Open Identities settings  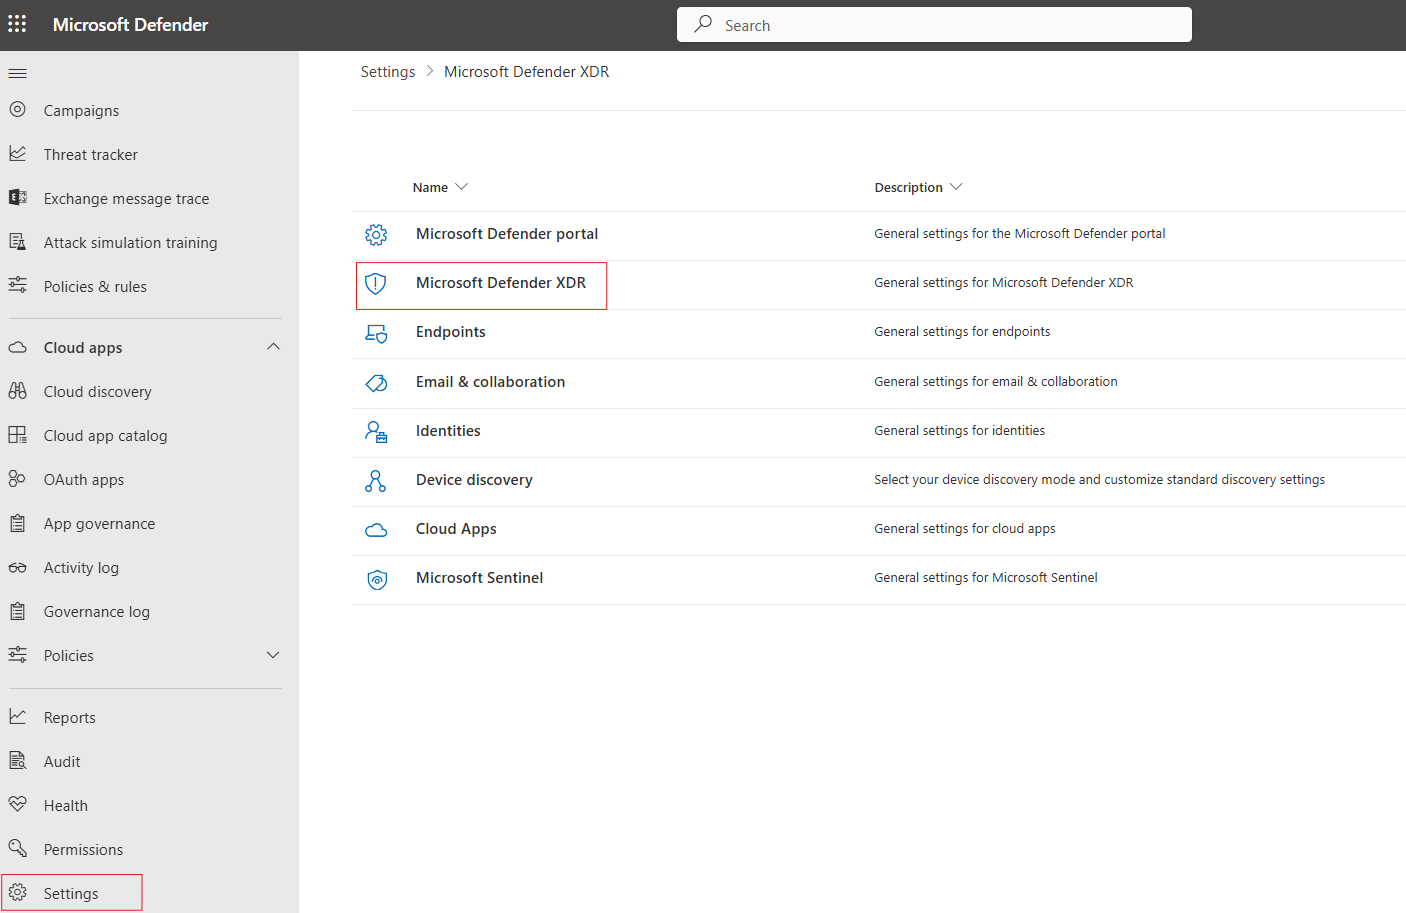[x=448, y=431]
